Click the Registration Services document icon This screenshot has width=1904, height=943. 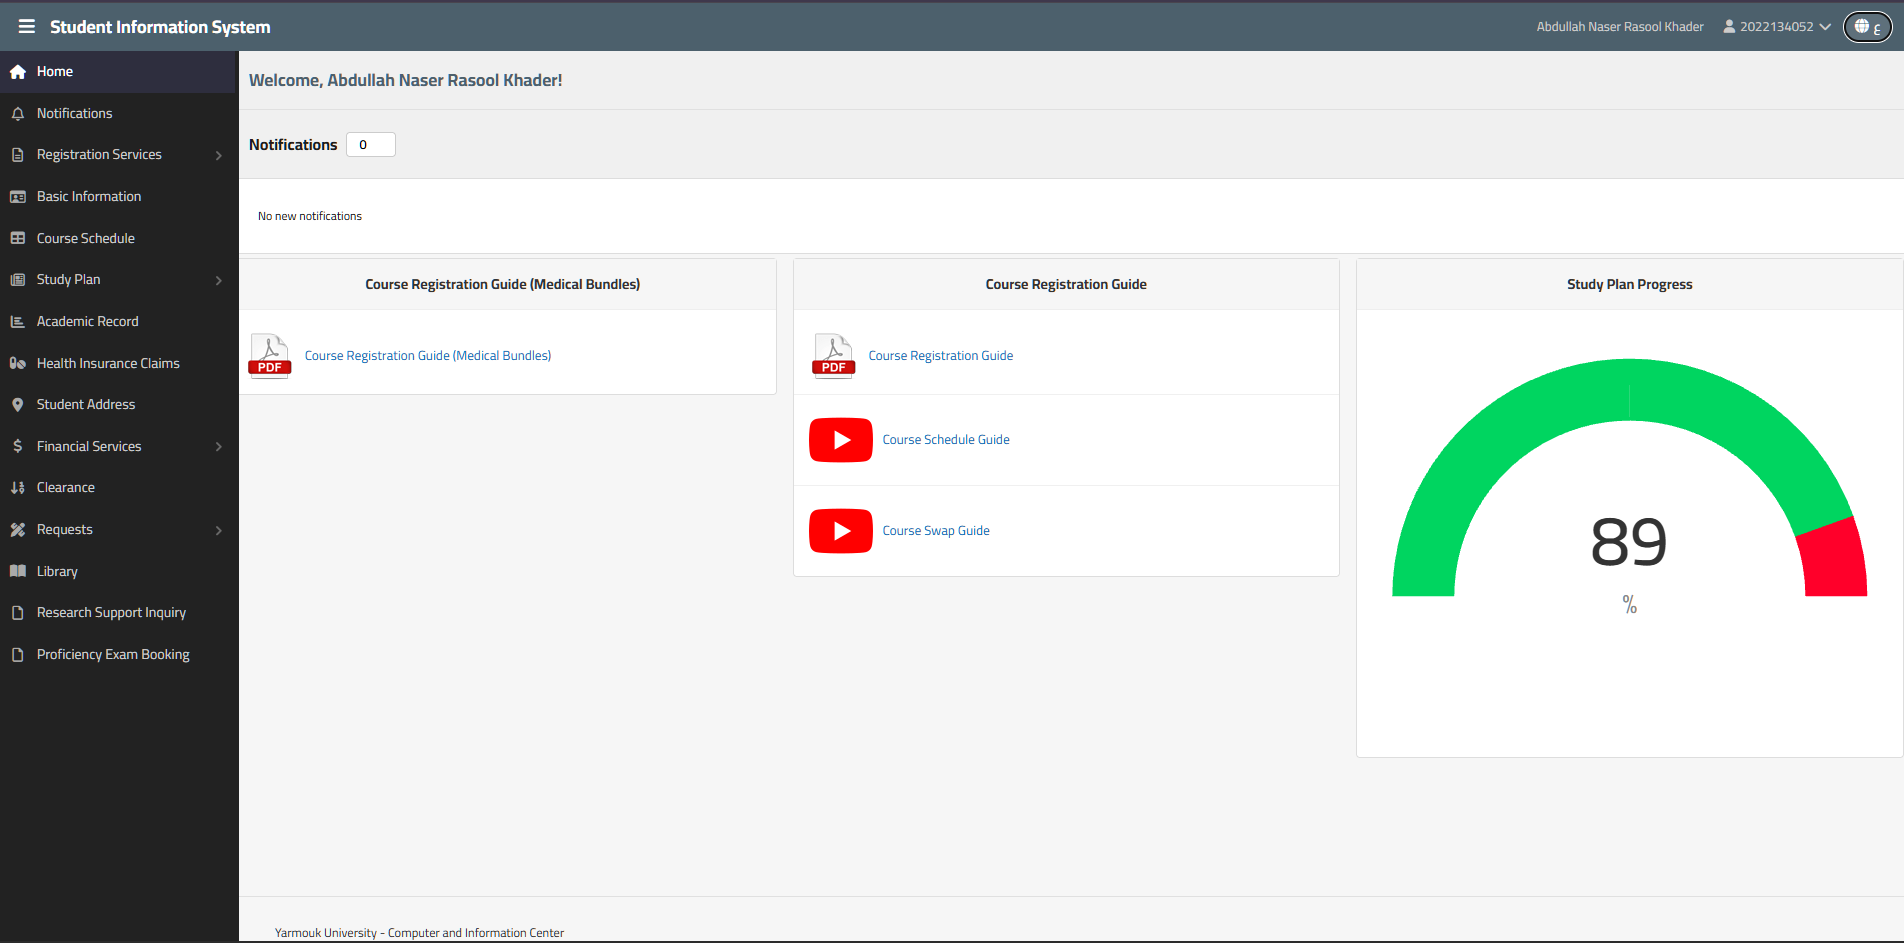[x=17, y=155]
